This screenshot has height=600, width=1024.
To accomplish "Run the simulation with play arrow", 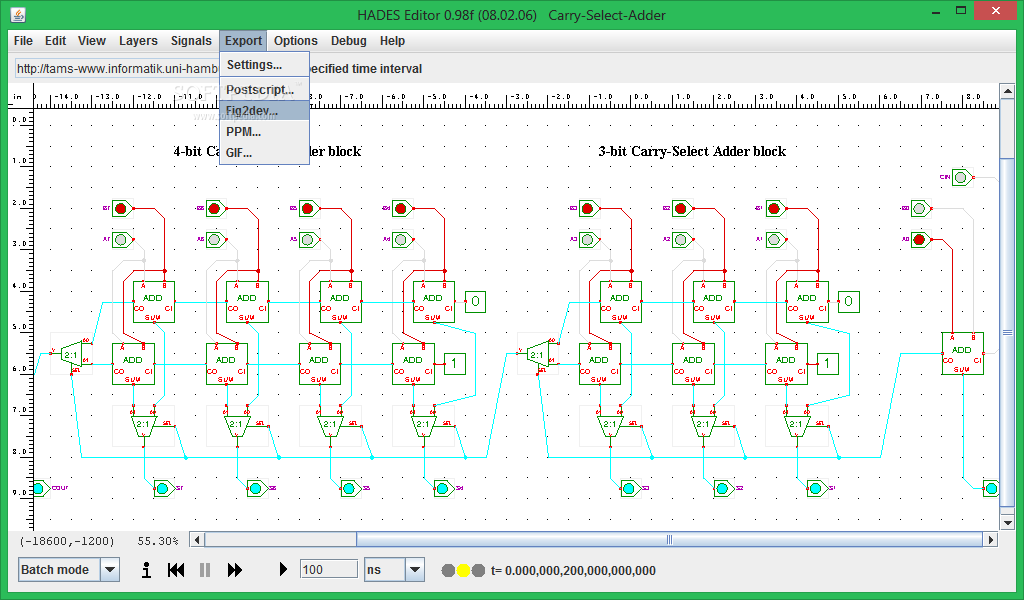I will click(283, 569).
